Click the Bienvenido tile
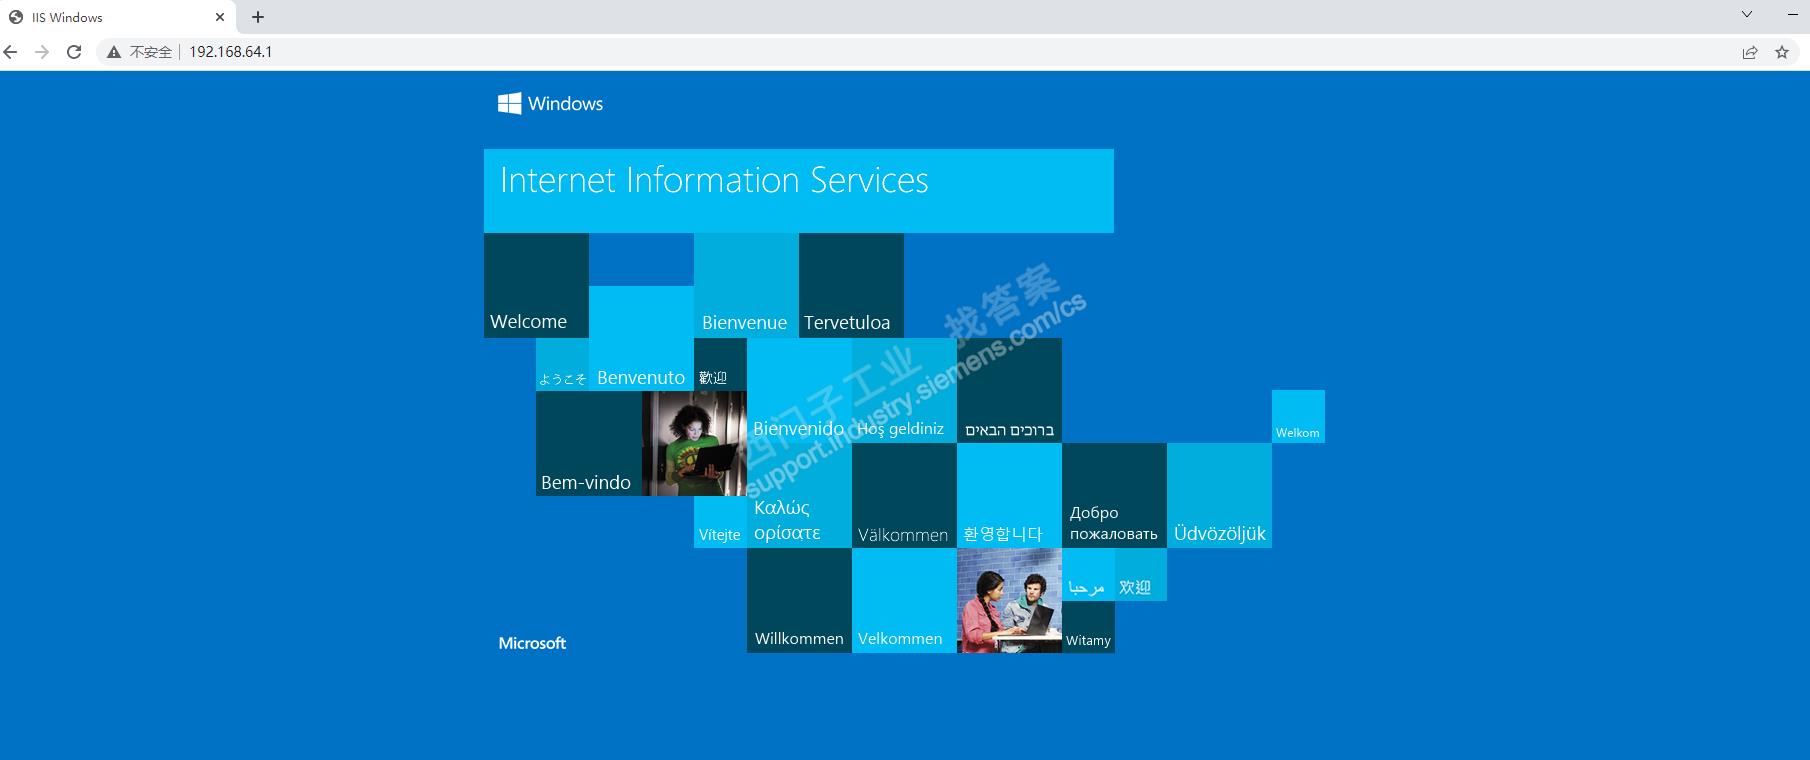The width and height of the screenshot is (1810, 760). [799, 390]
